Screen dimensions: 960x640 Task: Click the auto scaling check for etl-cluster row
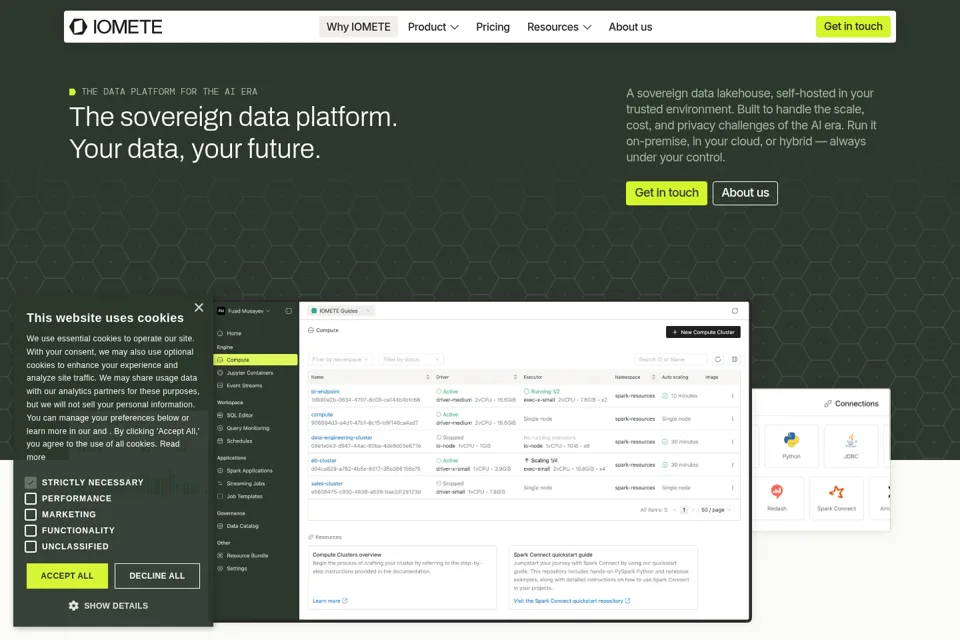click(x=665, y=465)
